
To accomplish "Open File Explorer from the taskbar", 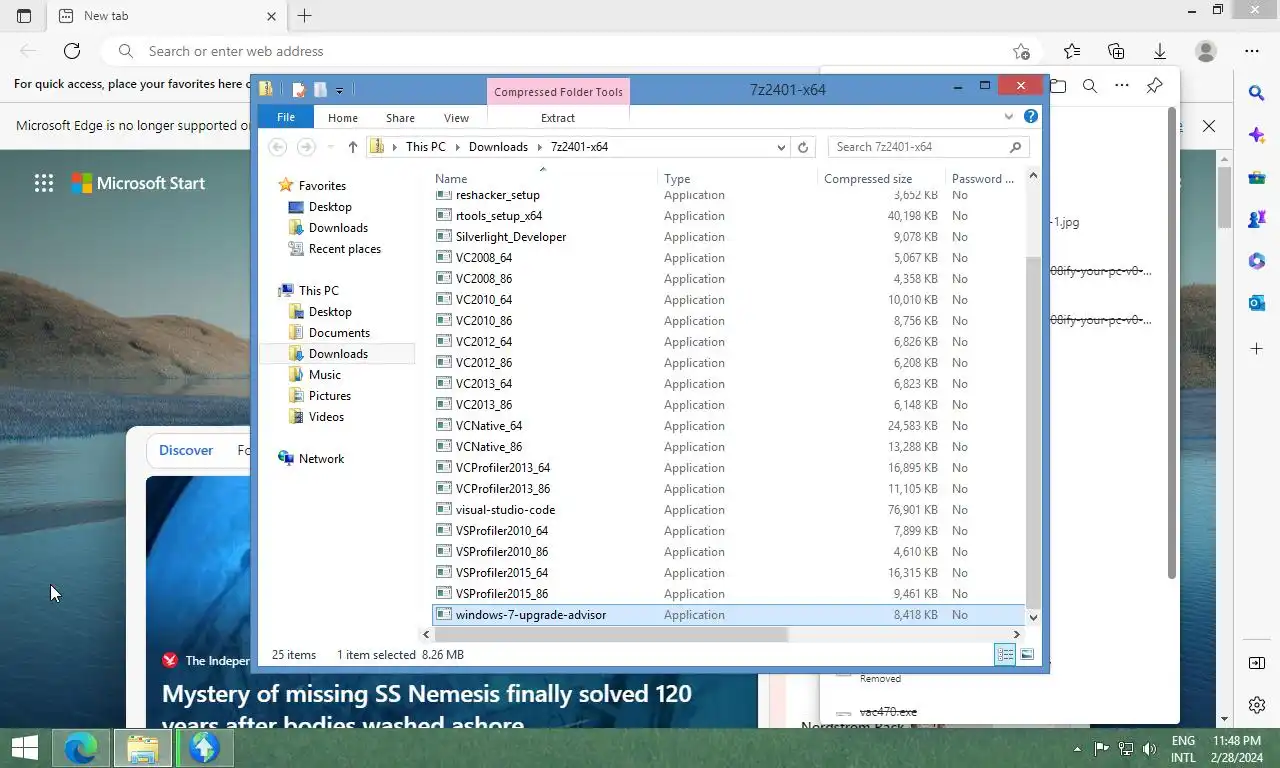I will (142, 748).
